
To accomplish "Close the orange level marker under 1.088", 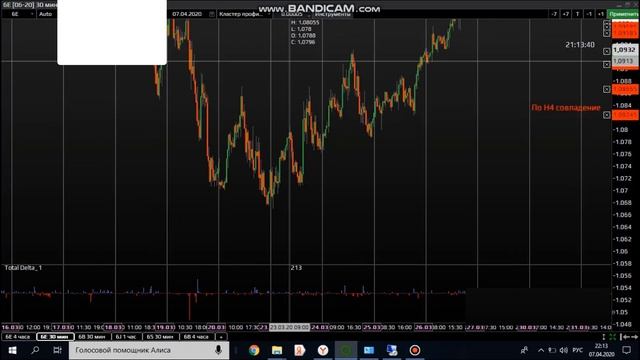I will (x=607, y=89).
